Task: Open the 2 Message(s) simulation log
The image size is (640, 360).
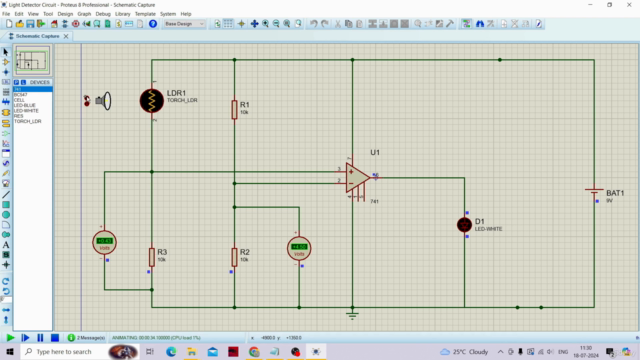Action: click(x=86, y=338)
